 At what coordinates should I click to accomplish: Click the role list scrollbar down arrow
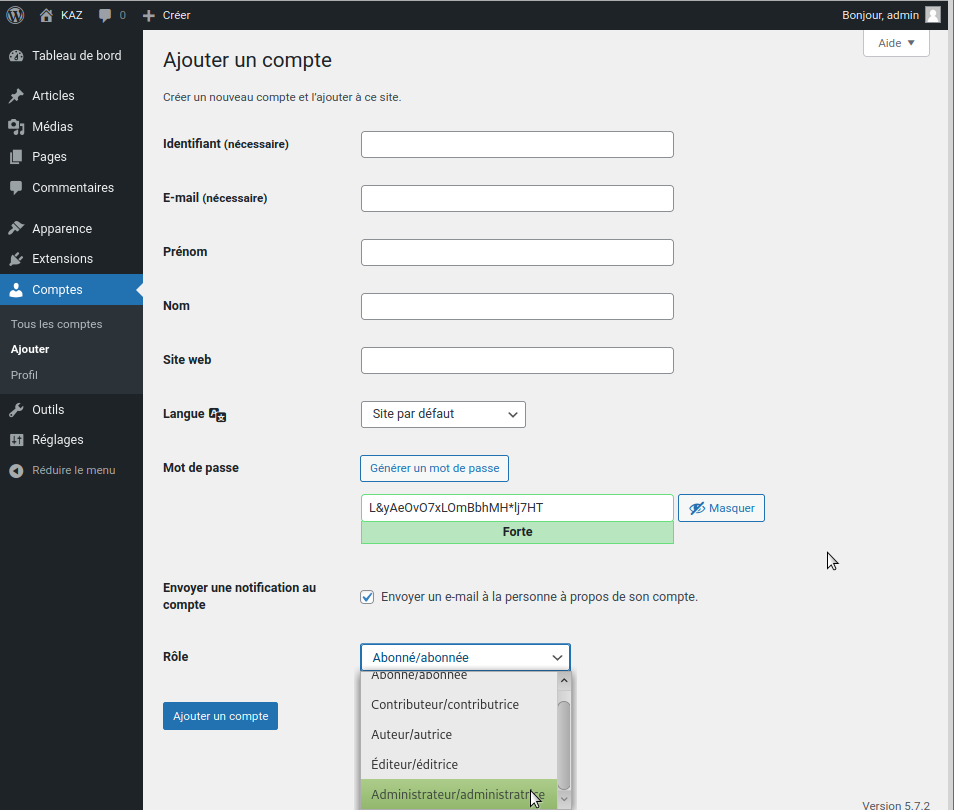click(564, 798)
